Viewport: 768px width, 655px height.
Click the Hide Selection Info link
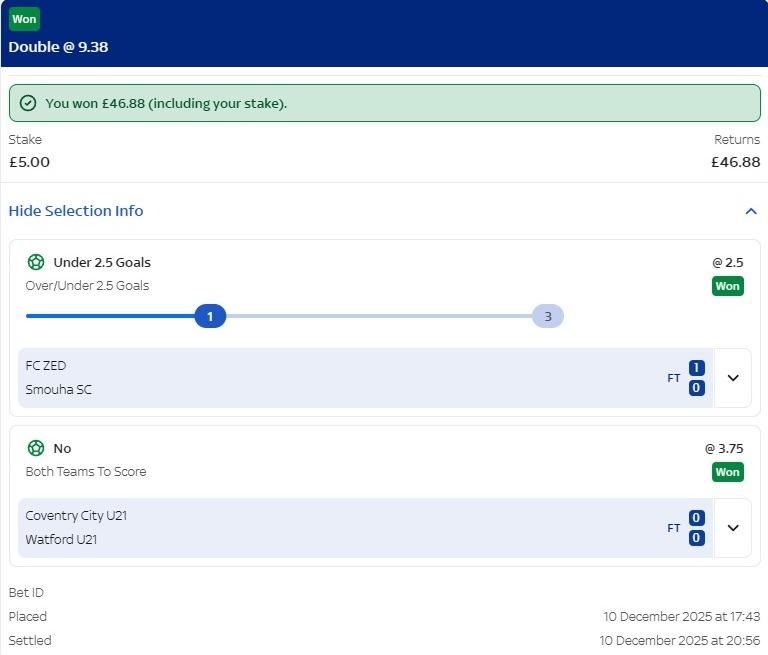click(76, 211)
